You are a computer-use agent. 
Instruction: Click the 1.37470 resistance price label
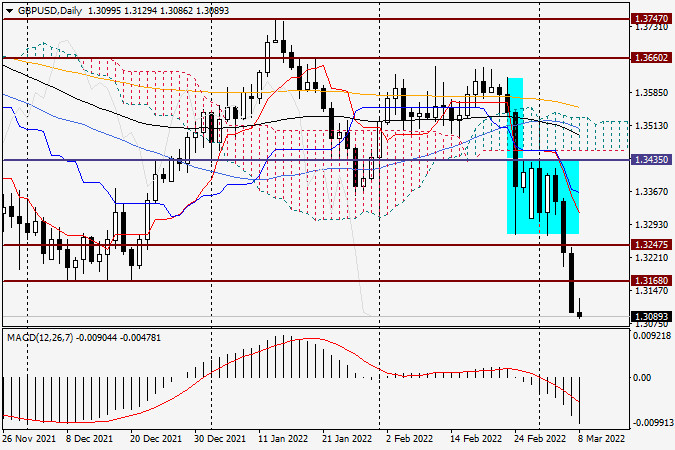pyautogui.click(x=652, y=19)
